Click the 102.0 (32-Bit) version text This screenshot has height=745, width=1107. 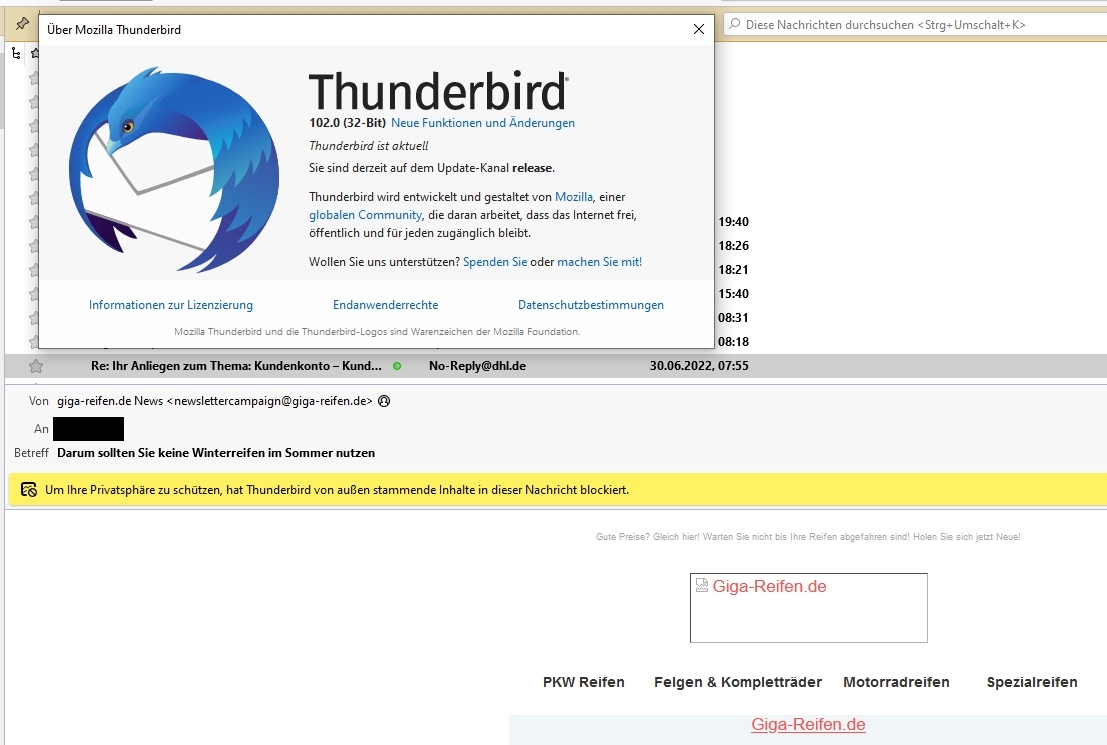click(x=347, y=123)
